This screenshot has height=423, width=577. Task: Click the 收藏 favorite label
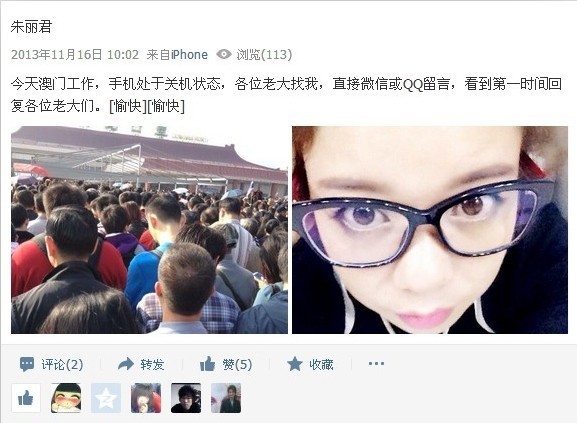[321, 365]
